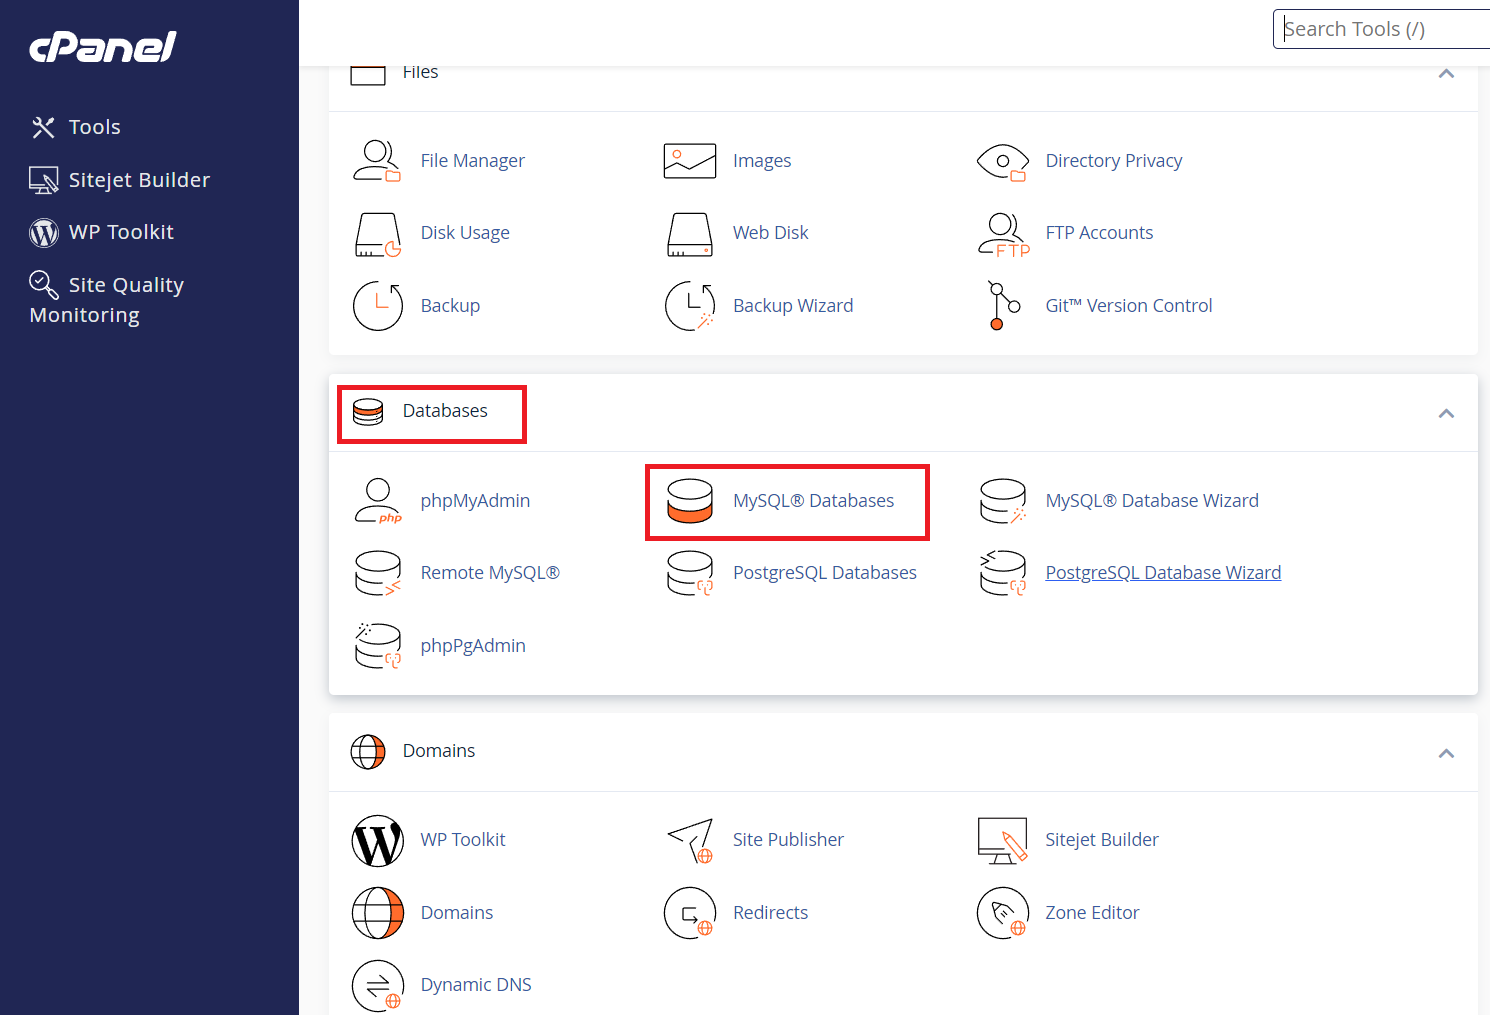Collapse the Databases section chevron

pos(1446,413)
